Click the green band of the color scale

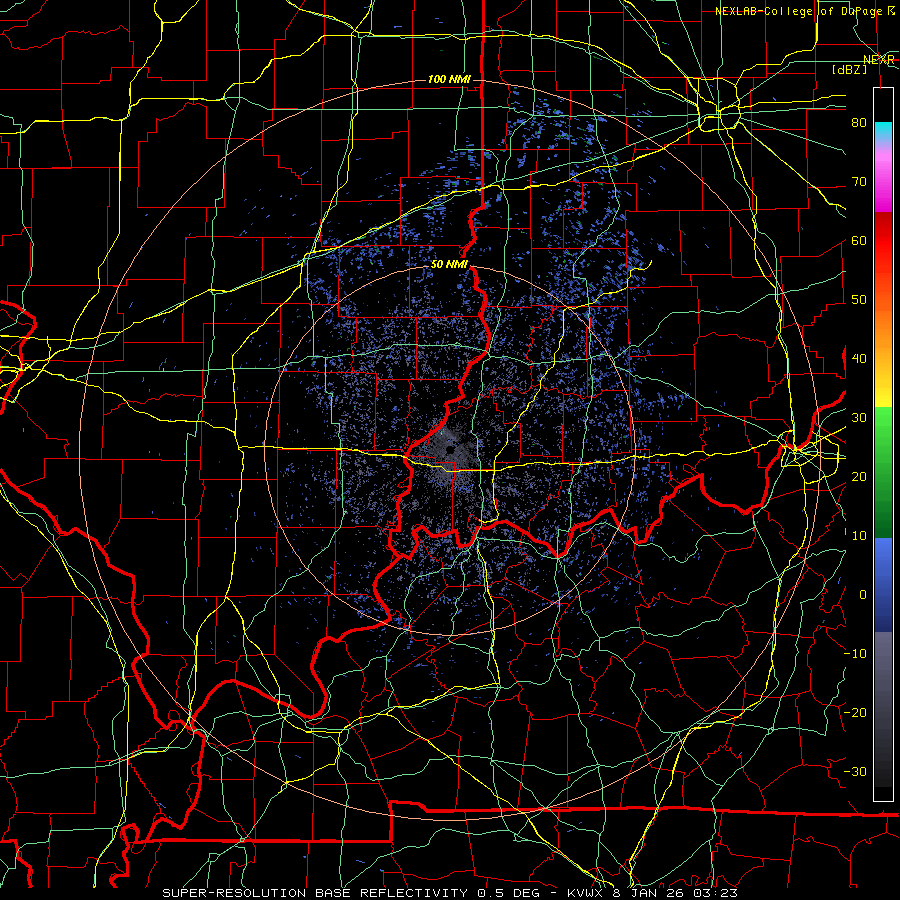(883, 472)
